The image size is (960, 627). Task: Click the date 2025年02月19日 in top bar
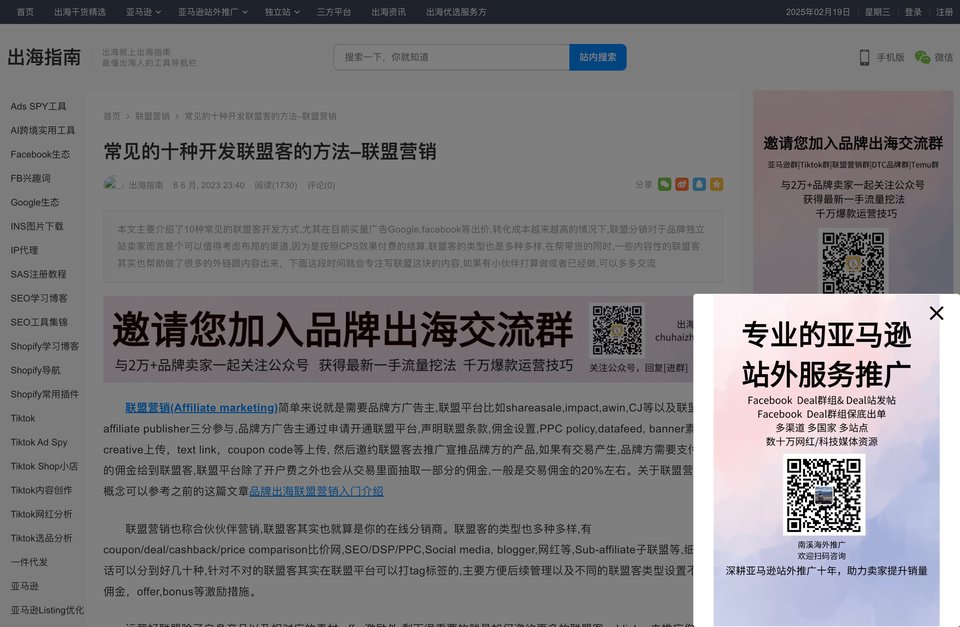pos(818,12)
